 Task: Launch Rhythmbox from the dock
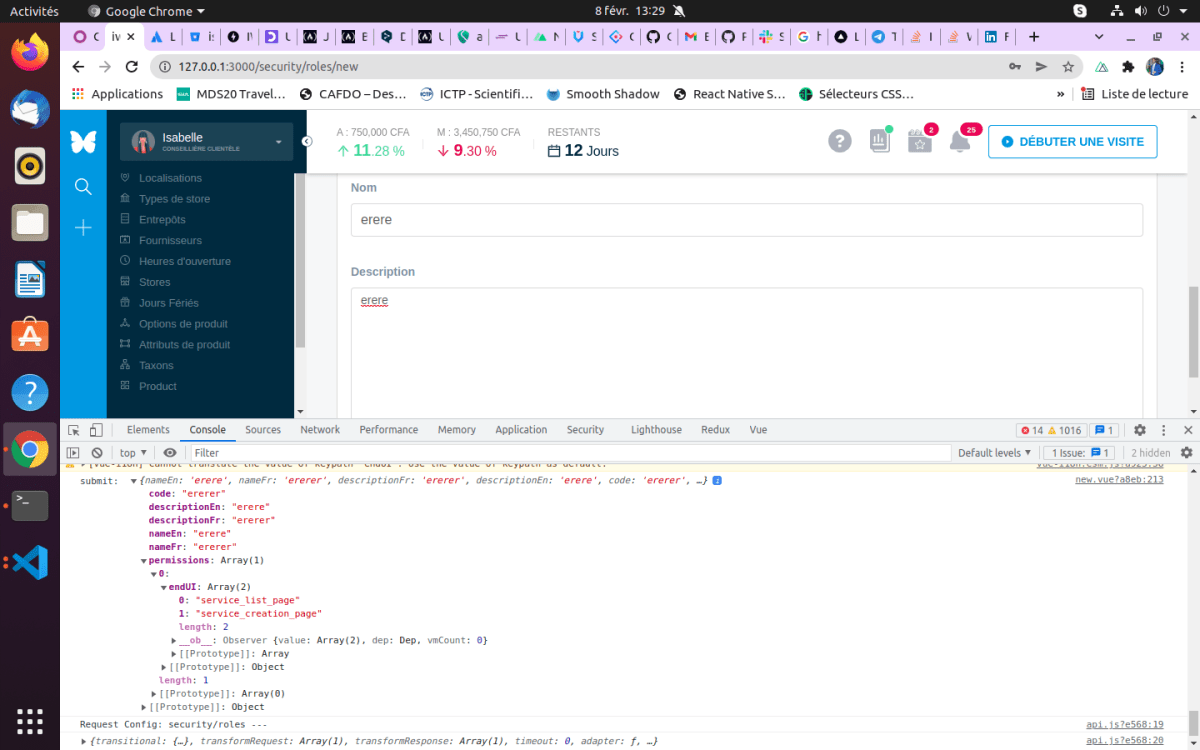pyautogui.click(x=30, y=165)
